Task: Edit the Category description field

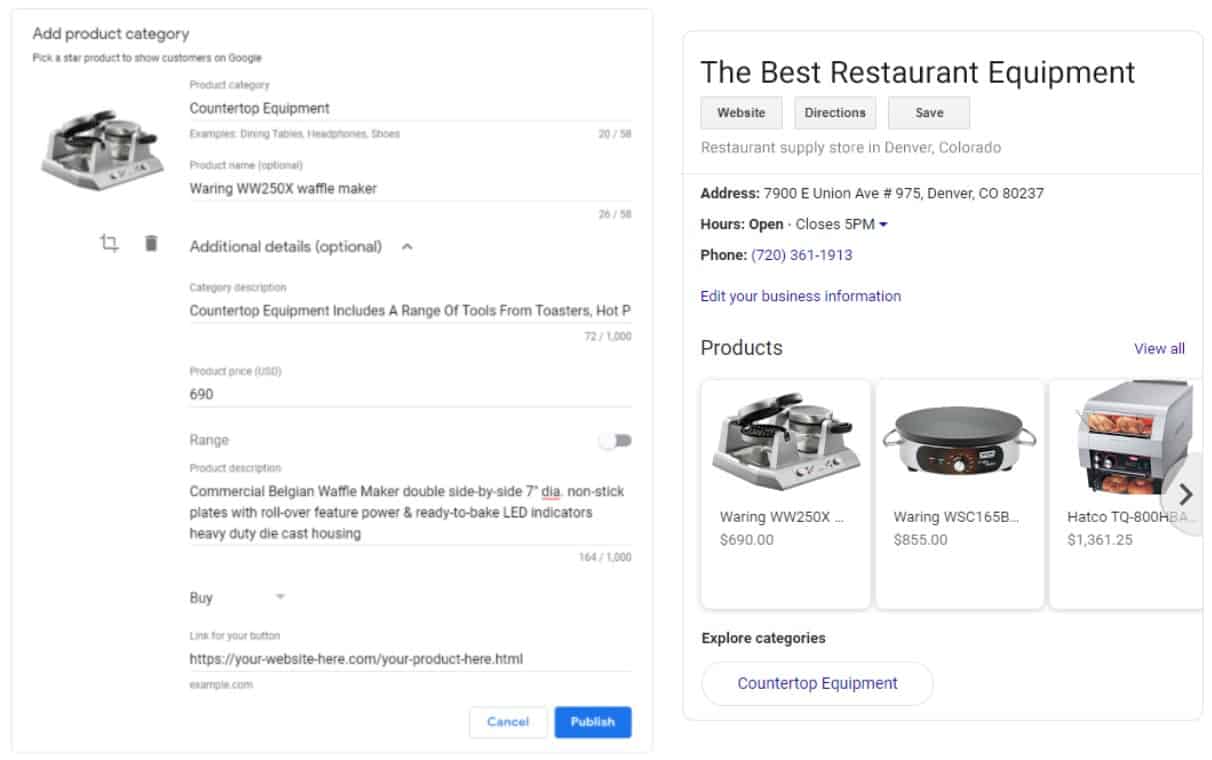Action: 410,311
